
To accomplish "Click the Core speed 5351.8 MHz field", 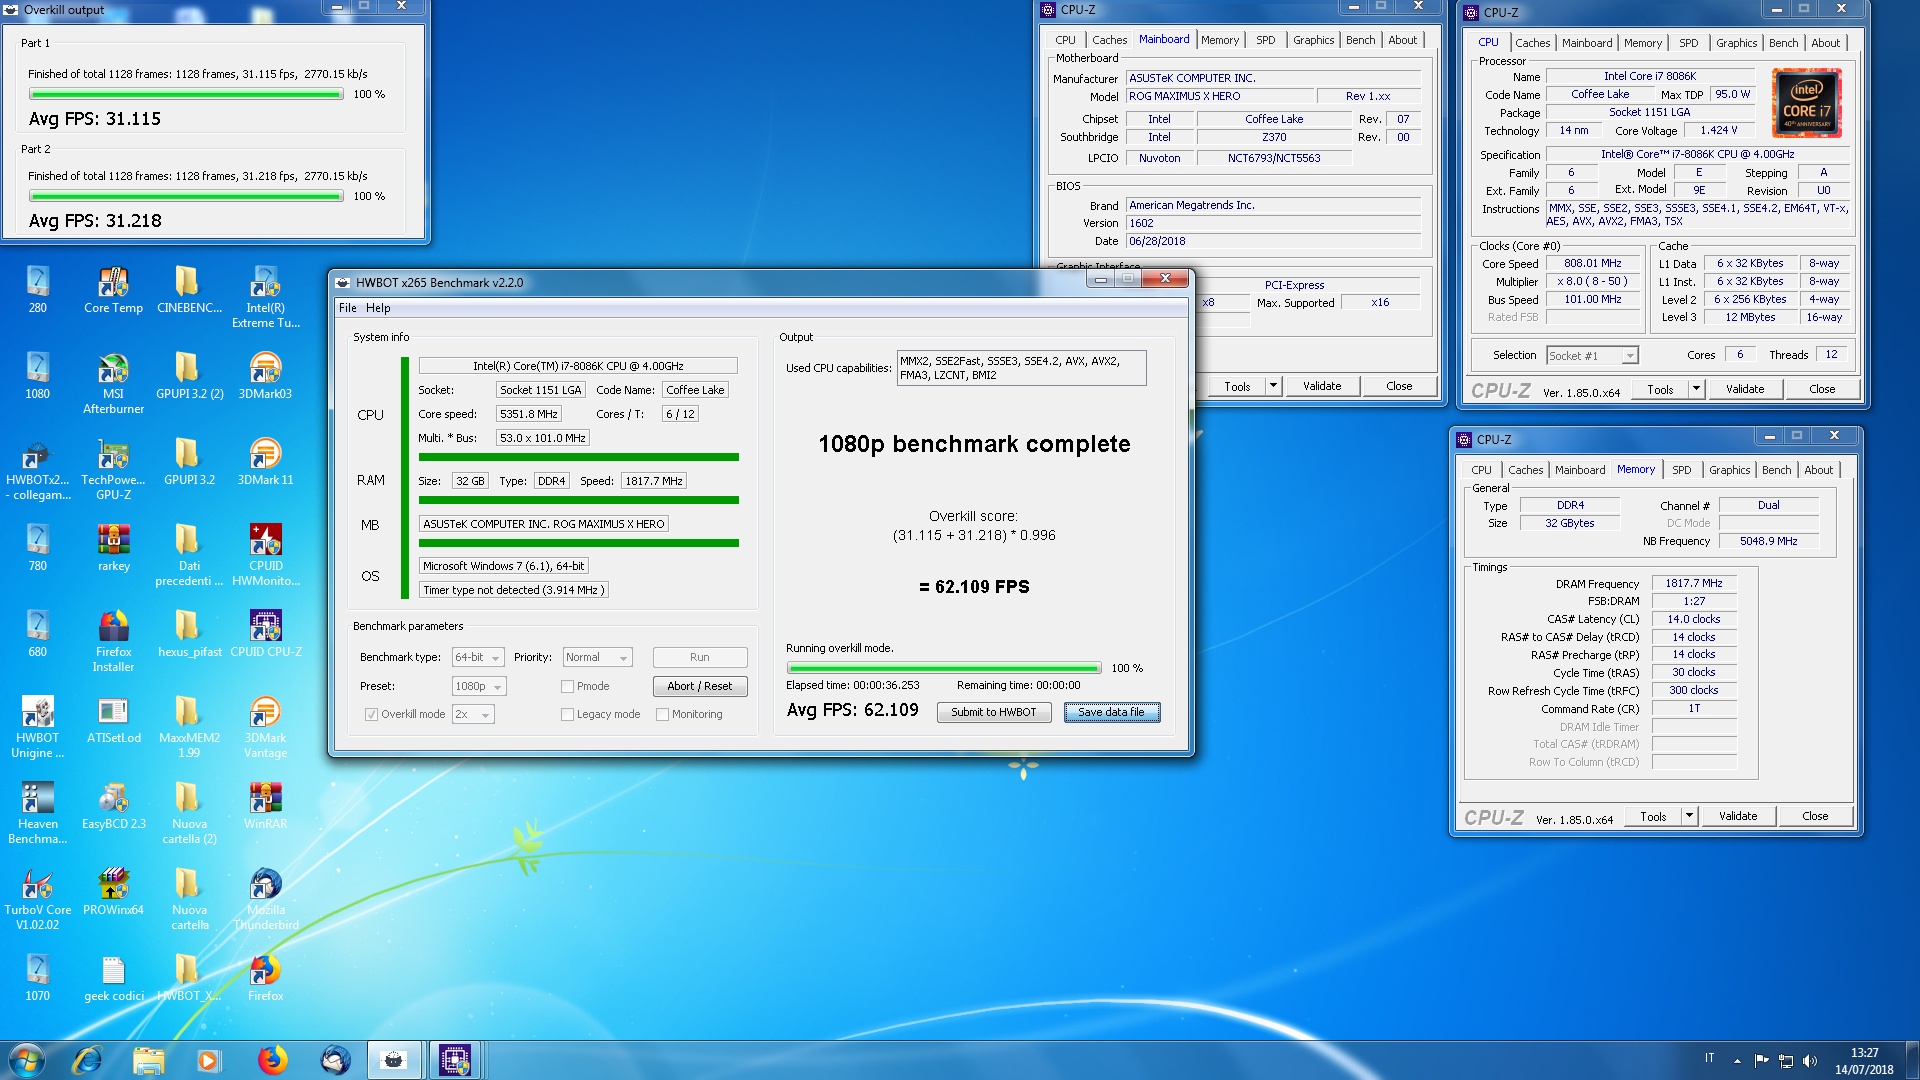I will point(529,414).
